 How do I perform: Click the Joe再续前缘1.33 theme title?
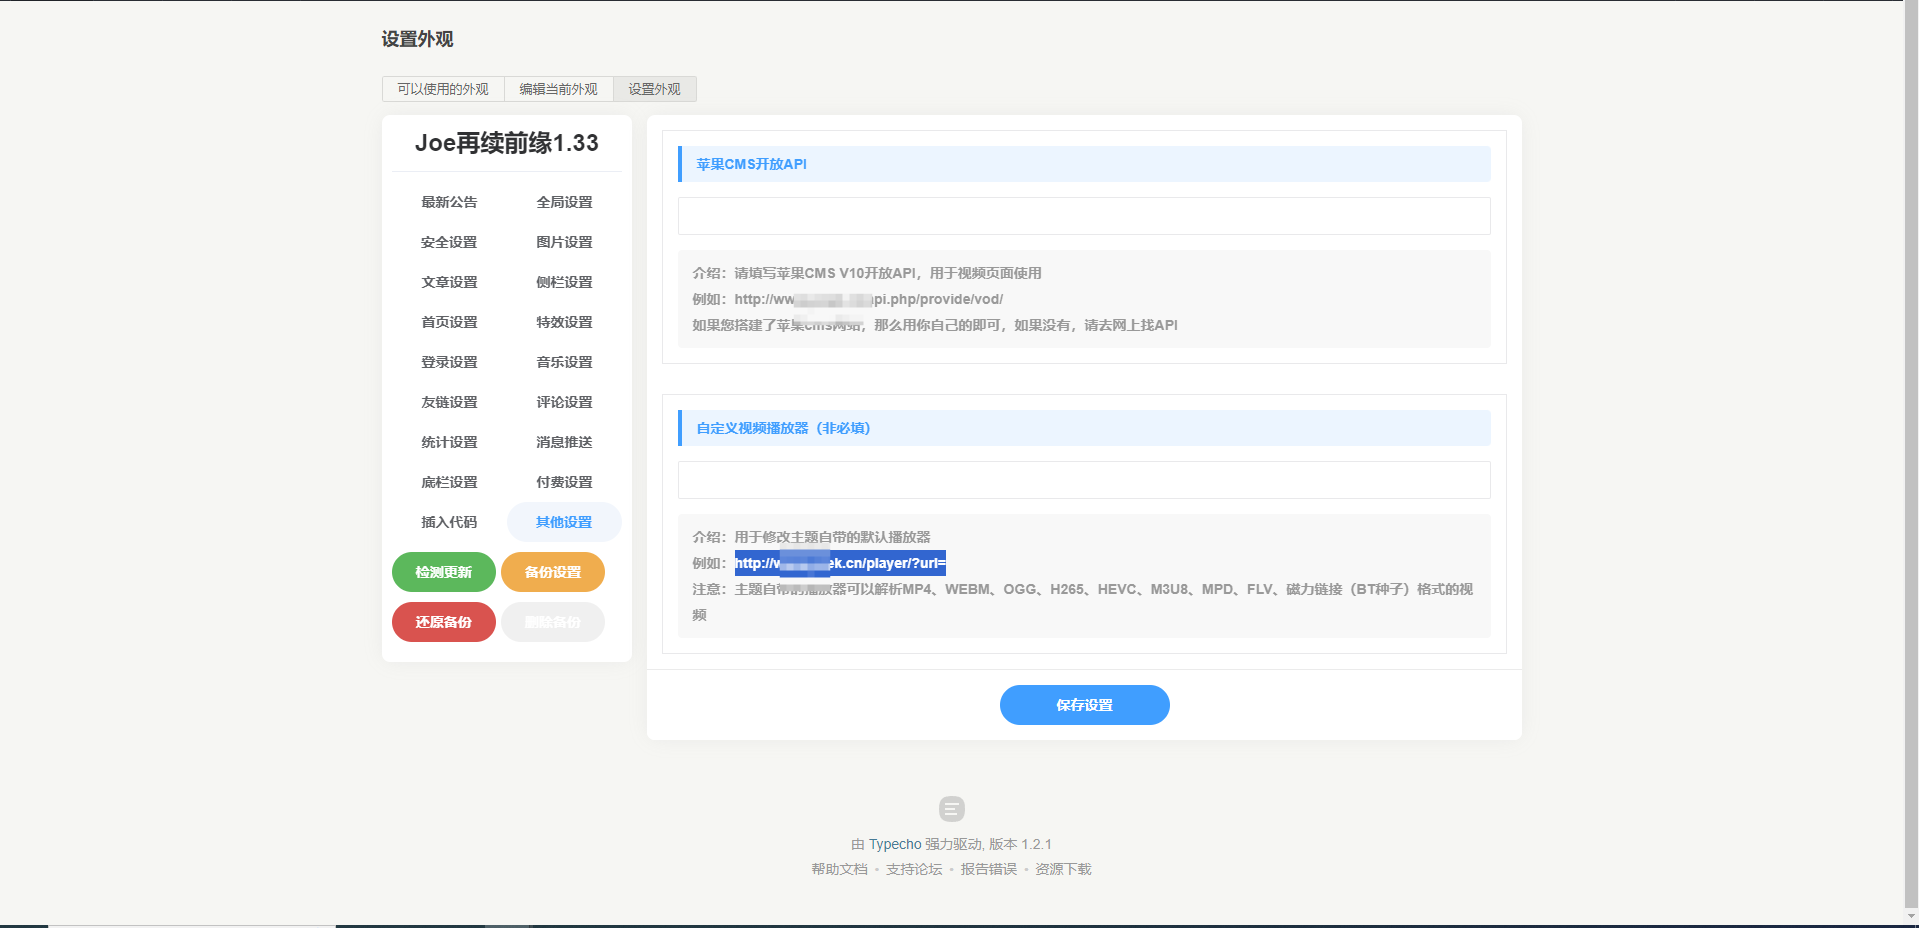(x=507, y=143)
